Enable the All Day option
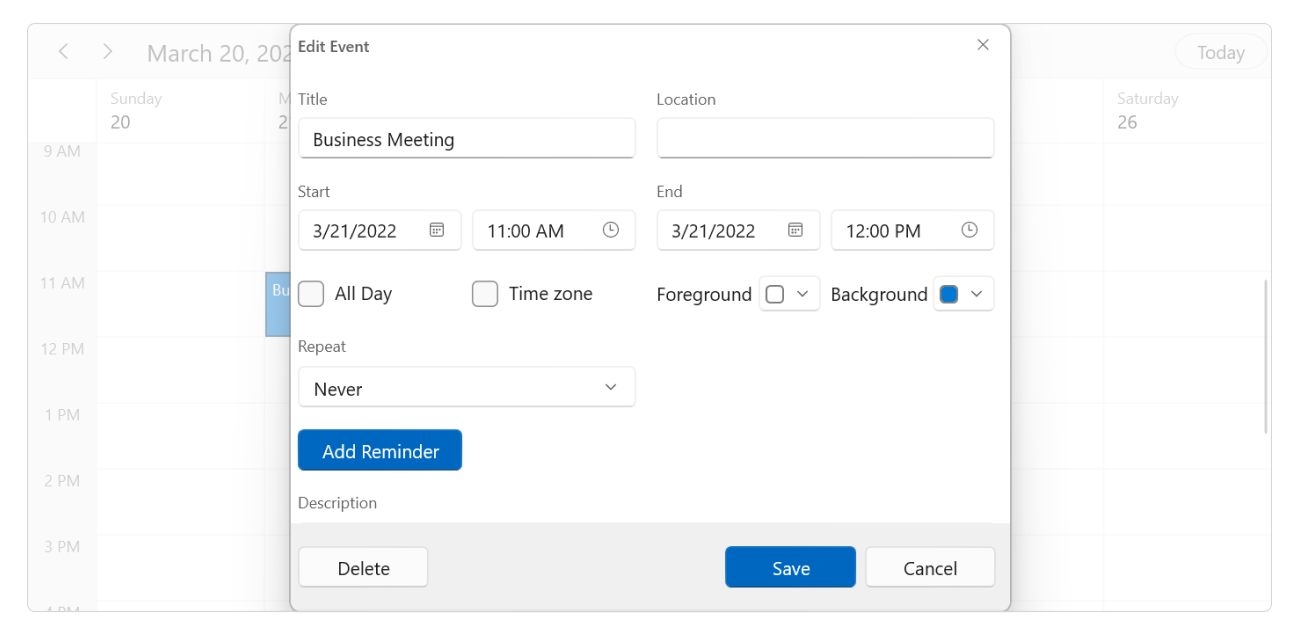Image resolution: width=1300 pixels, height=636 pixels. click(x=310, y=293)
